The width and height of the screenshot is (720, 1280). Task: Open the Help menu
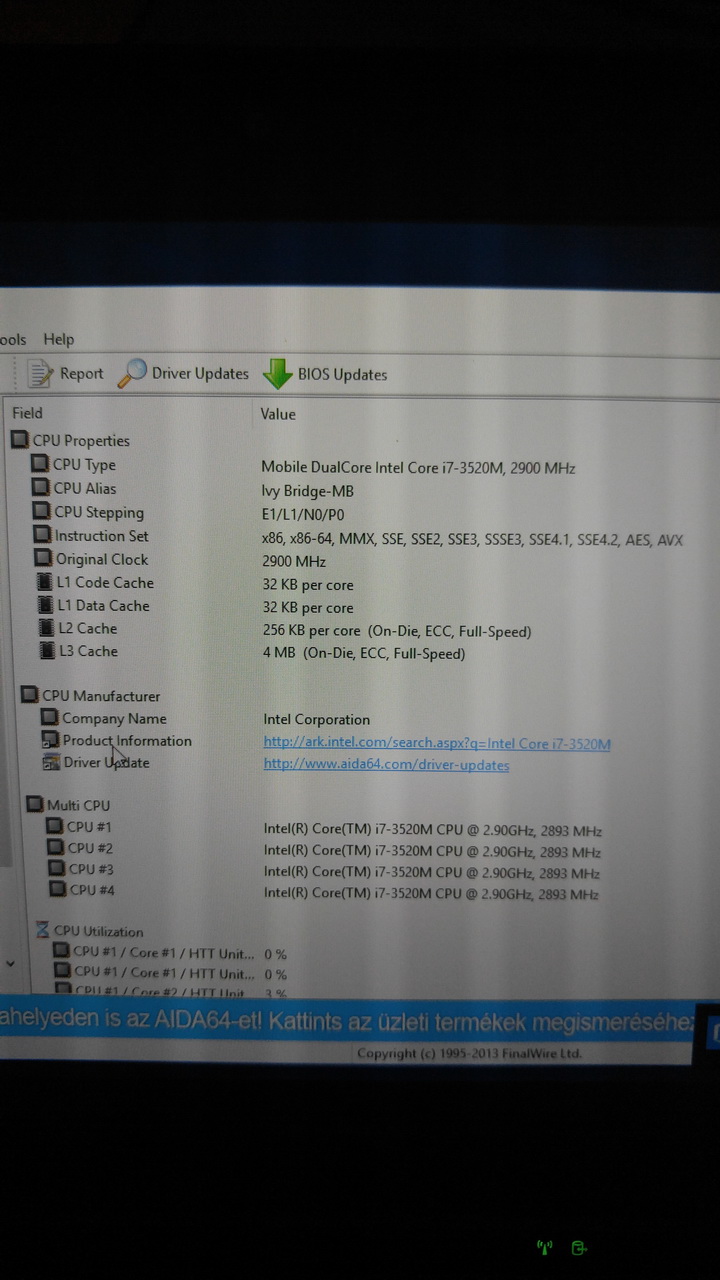59,340
